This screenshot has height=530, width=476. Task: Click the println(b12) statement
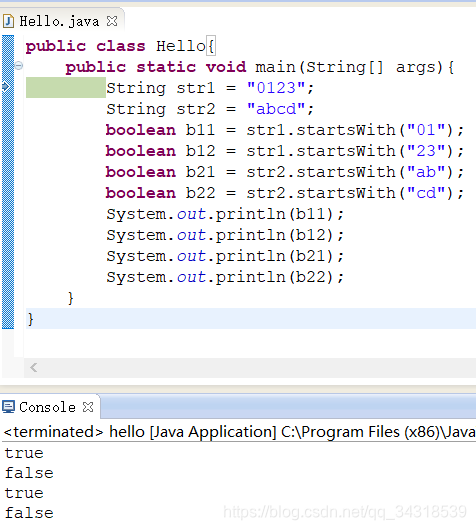coord(225,235)
